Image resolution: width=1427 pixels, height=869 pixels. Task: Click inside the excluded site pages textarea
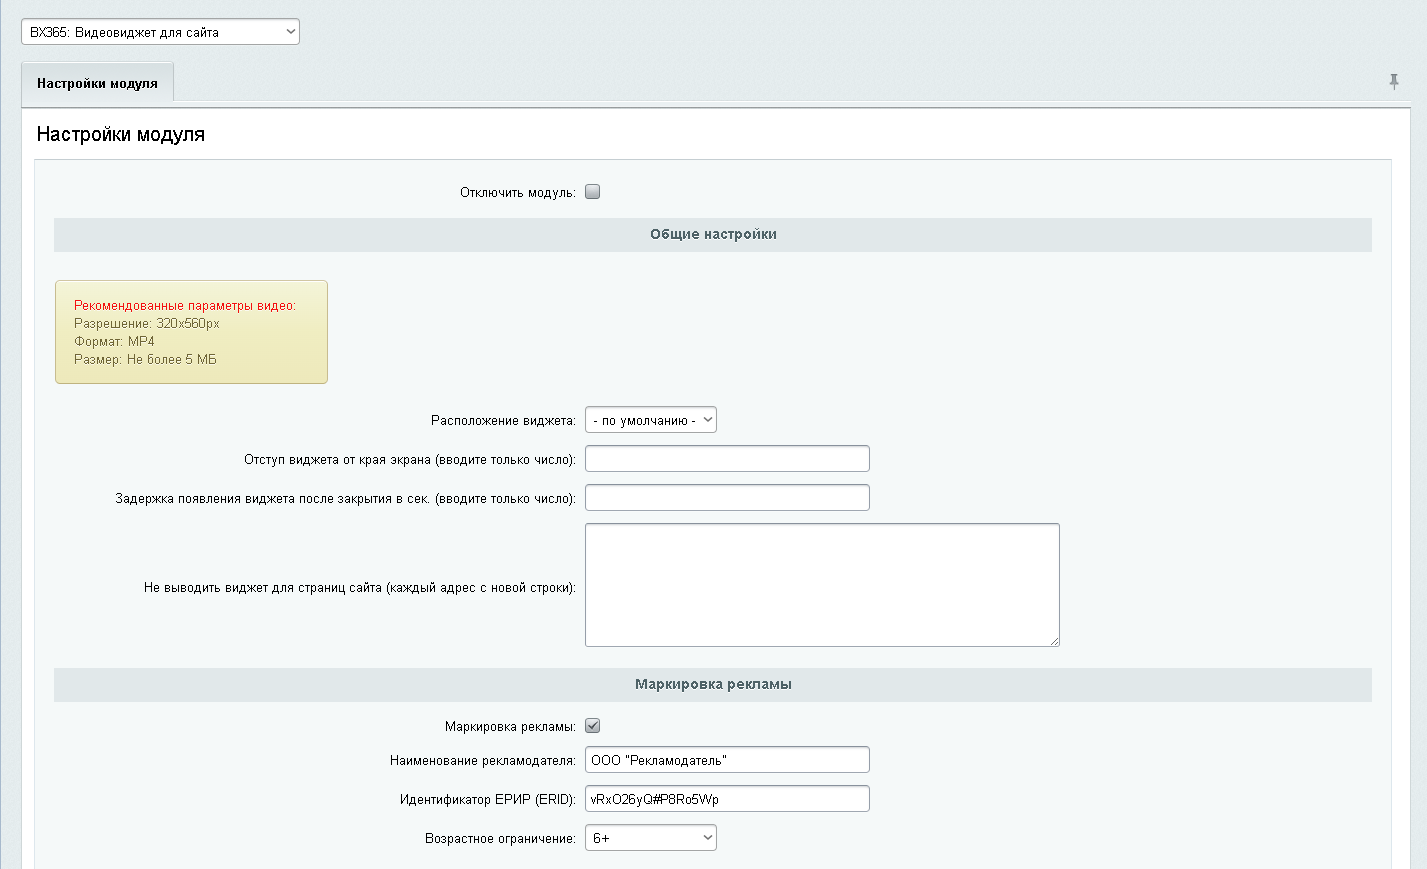(821, 585)
